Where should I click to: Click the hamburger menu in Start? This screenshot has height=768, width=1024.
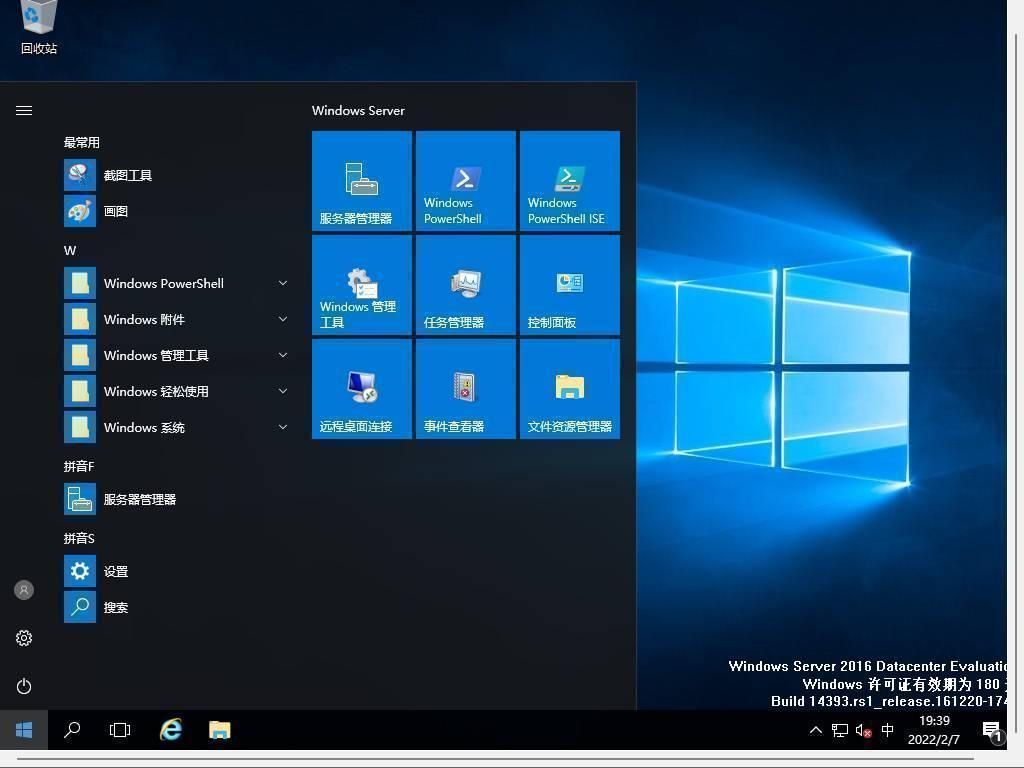click(24, 110)
